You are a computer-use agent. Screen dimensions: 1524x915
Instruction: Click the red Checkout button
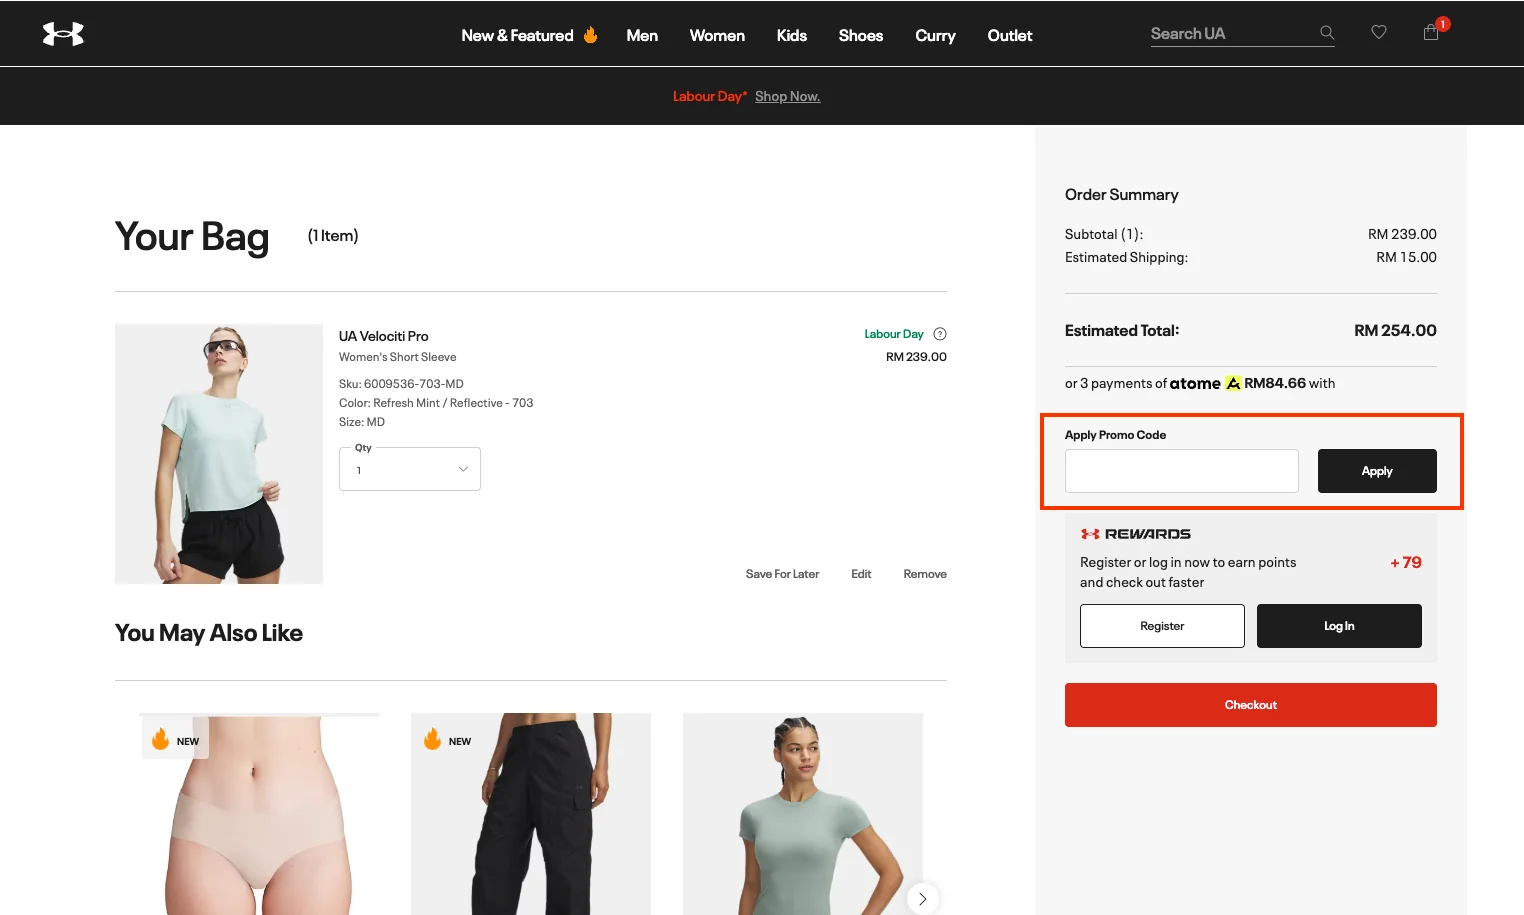point(1251,705)
